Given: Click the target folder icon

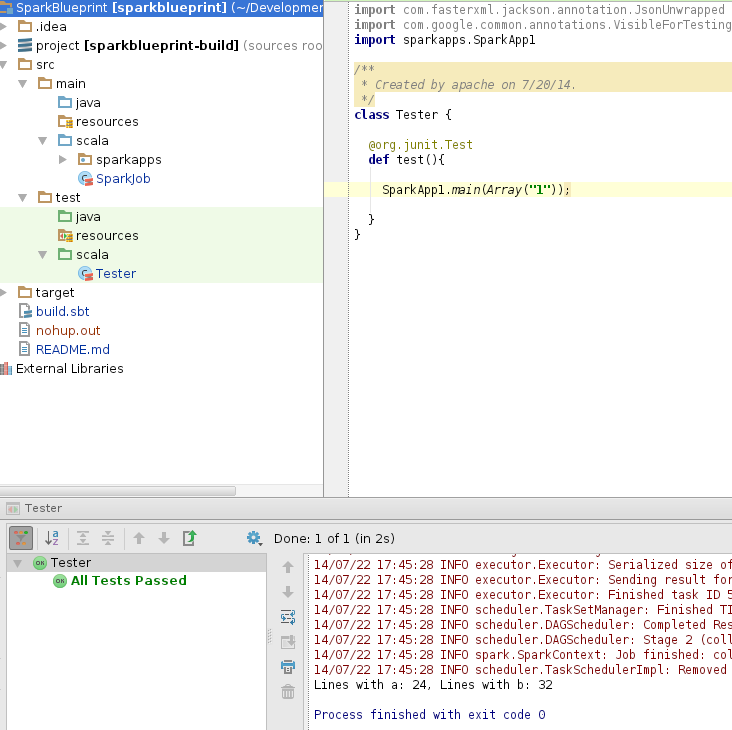Looking at the screenshot, I should tap(25, 292).
